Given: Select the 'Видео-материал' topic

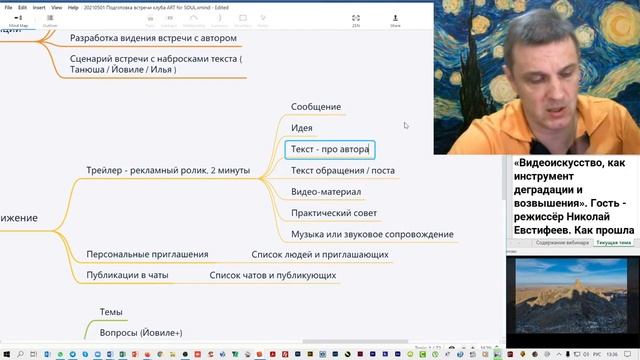Looking at the screenshot, I should pyautogui.click(x=326, y=192).
